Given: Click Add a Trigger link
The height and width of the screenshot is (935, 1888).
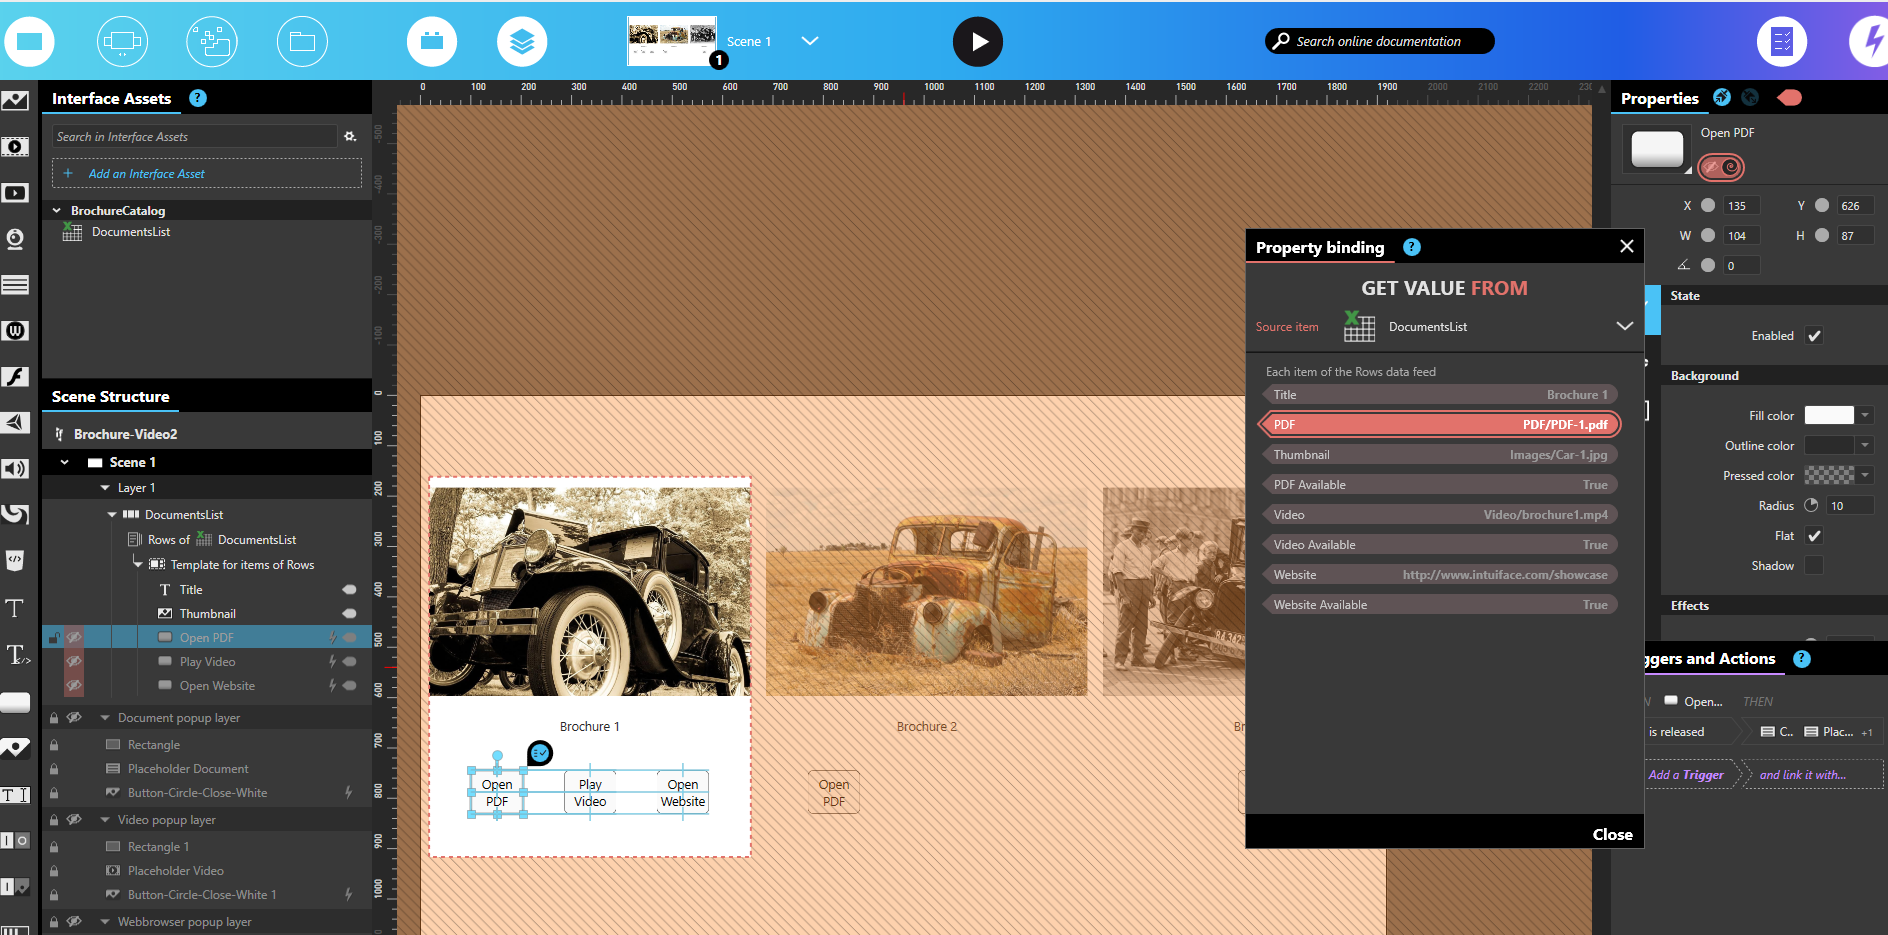Looking at the screenshot, I should tap(1686, 775).
